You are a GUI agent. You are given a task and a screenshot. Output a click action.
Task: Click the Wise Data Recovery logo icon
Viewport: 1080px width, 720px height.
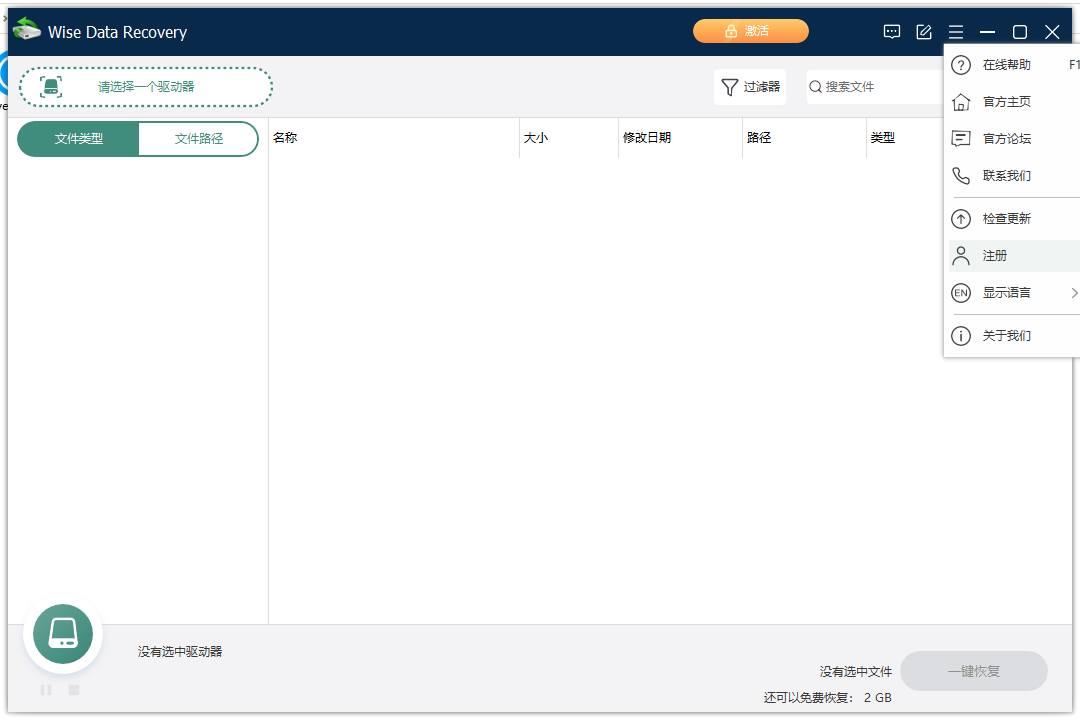[27, 31]
